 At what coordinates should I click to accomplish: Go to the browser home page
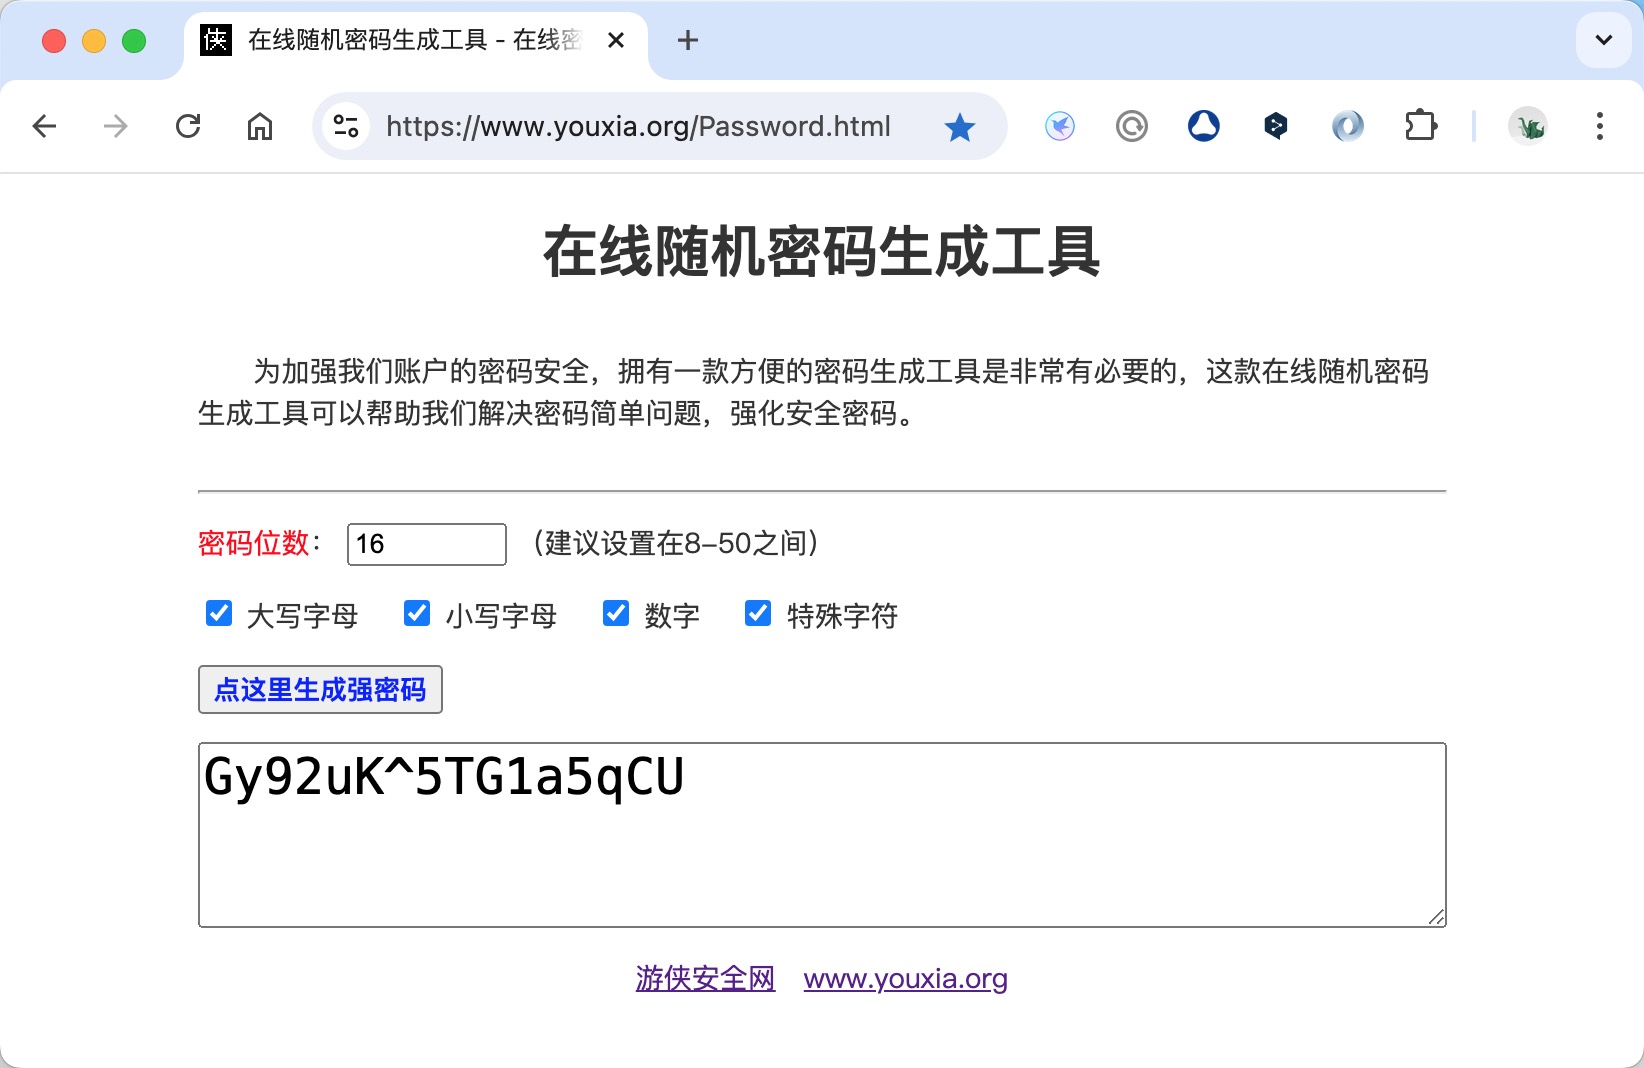(x=260, y=126)
